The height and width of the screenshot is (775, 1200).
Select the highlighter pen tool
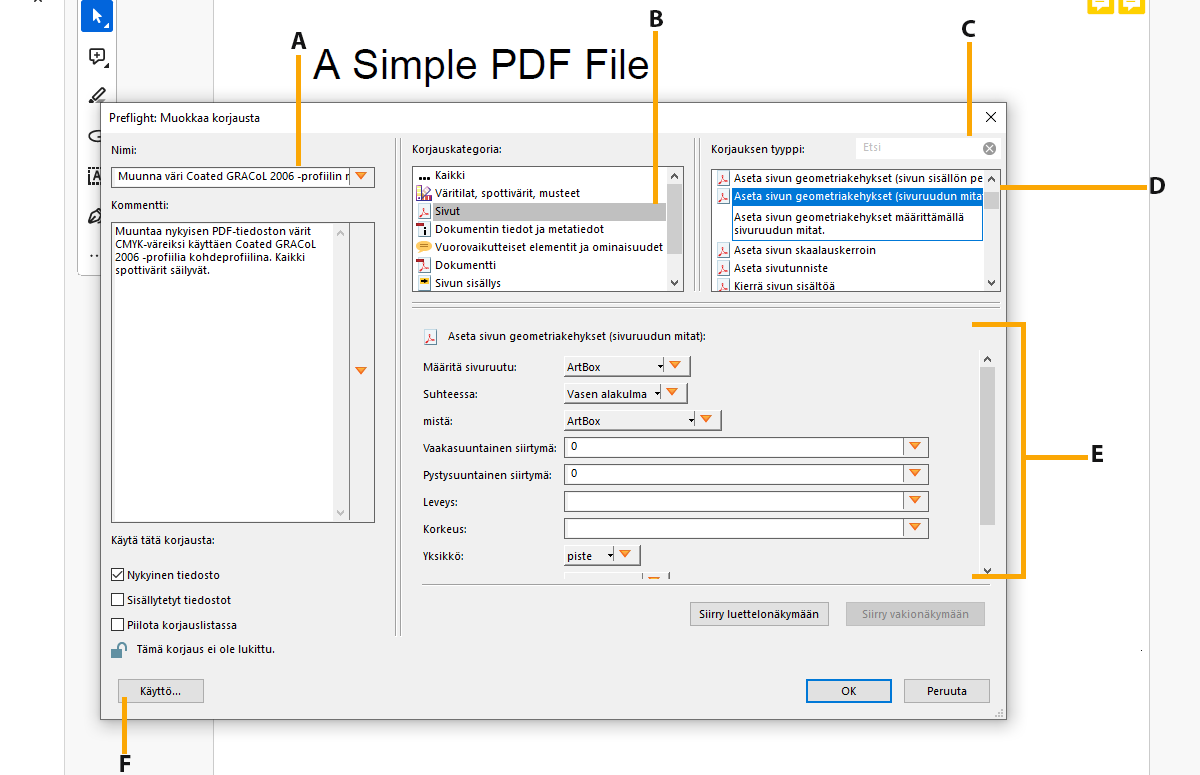(97, 96)
